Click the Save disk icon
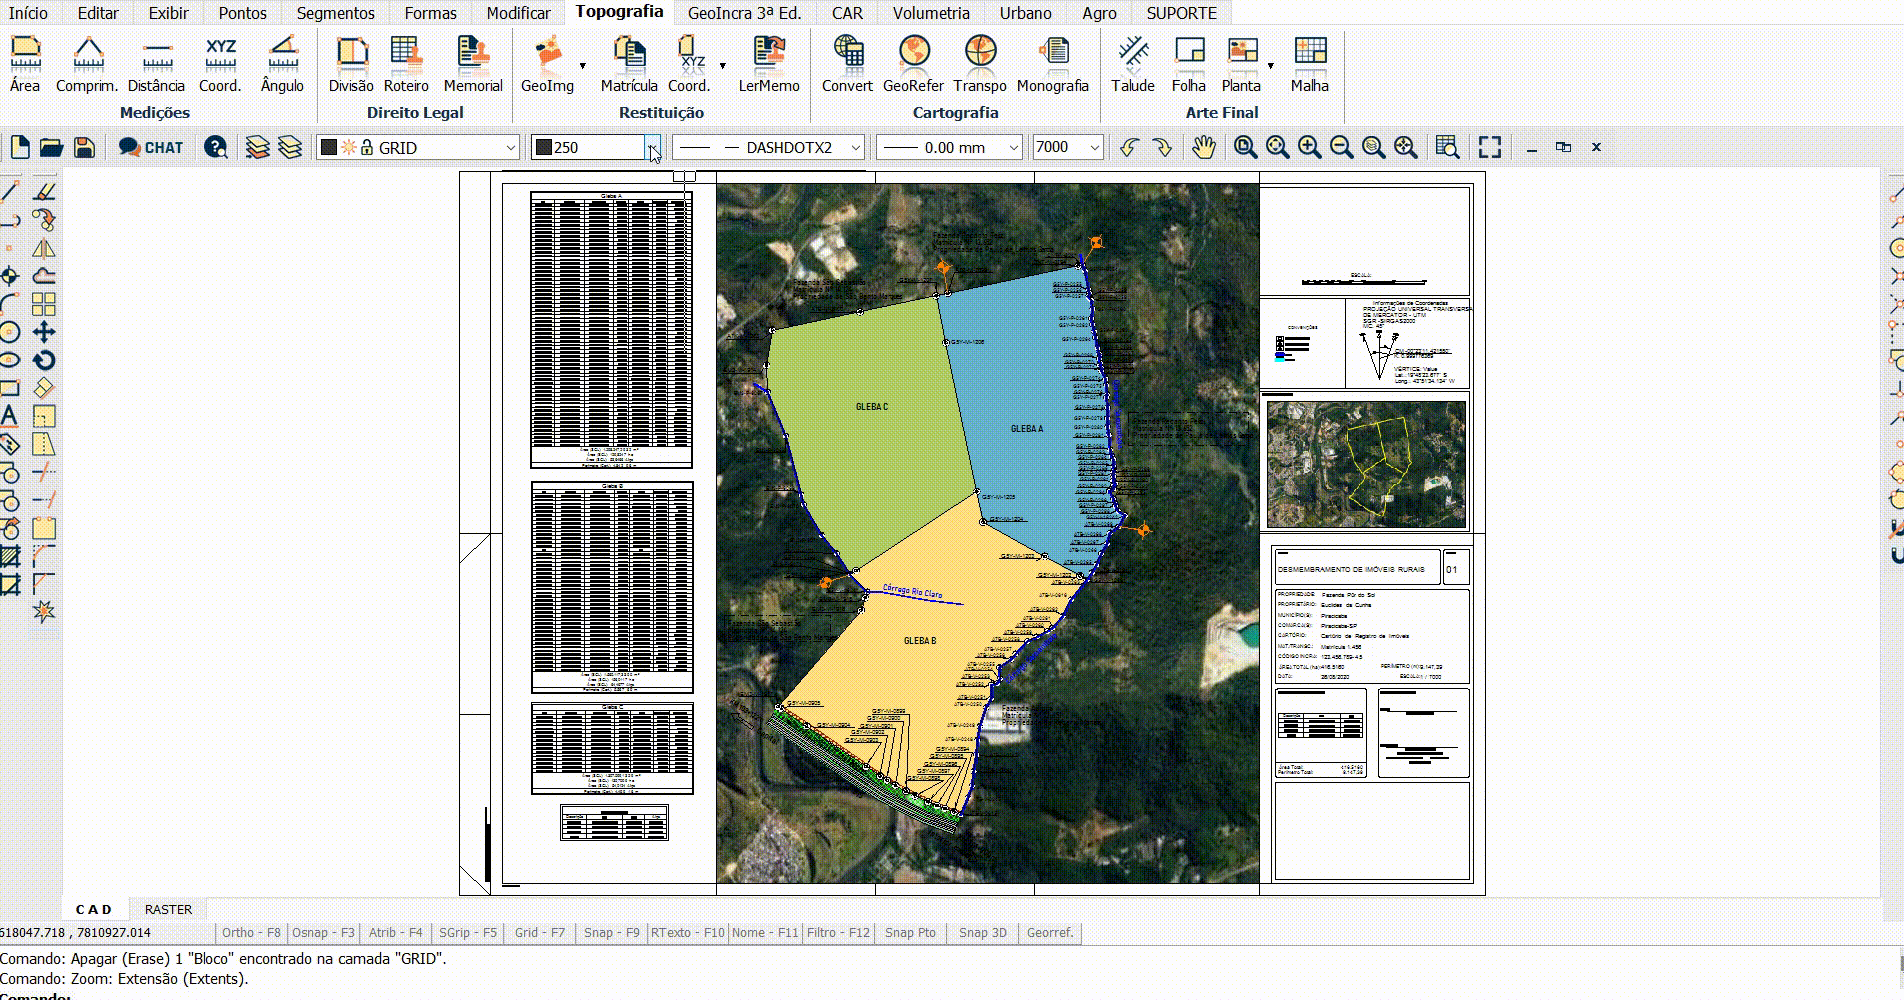1904x1000 pixels. coord(85,148)
